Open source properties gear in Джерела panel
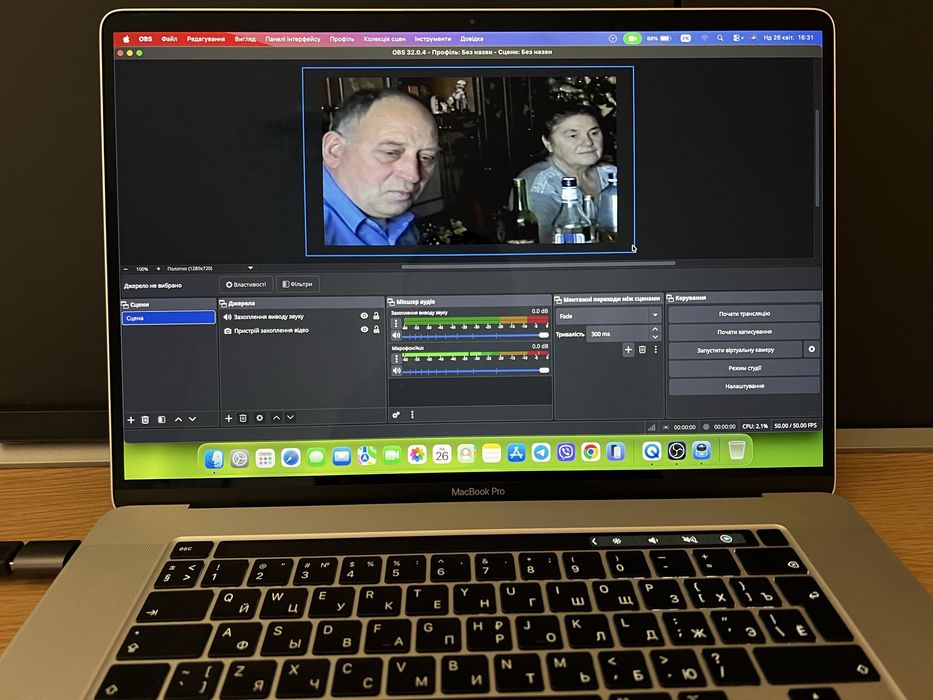The height and width of the screenshot is (700, 933). tap(259, 418)
